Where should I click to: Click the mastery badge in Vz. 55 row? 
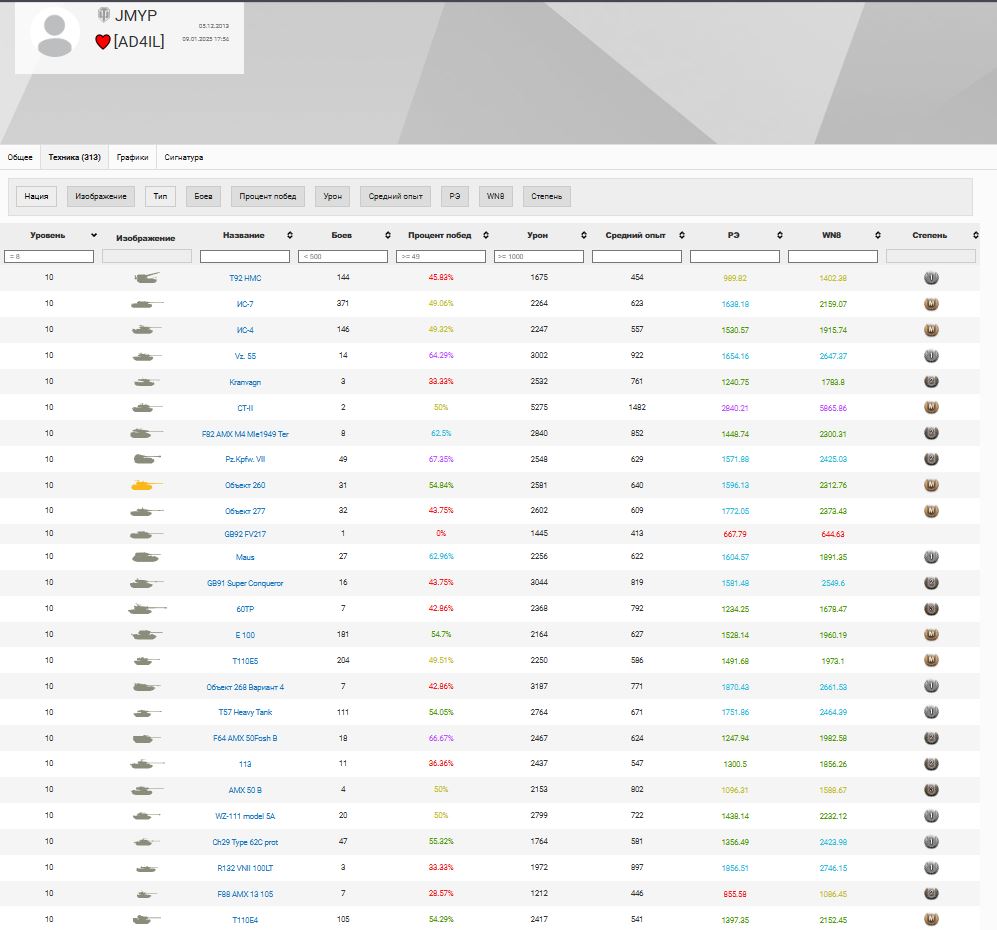click(931, 356)
